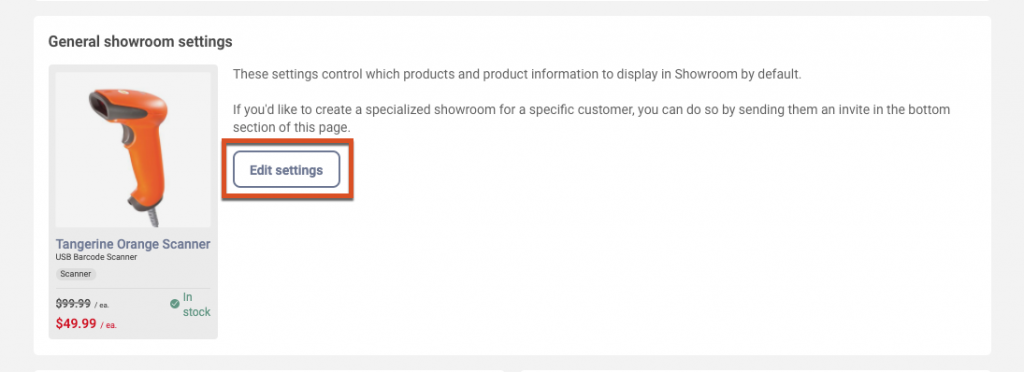This screenshot has height=372, width=1024.
Task: Select the USB Barcode Scanner subtitle
Action: point(97,257)
